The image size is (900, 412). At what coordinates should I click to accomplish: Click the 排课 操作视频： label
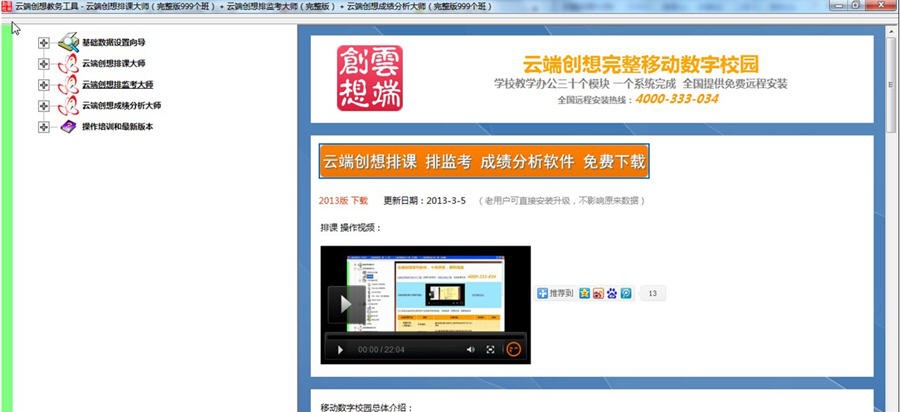[x=351, y=227]
